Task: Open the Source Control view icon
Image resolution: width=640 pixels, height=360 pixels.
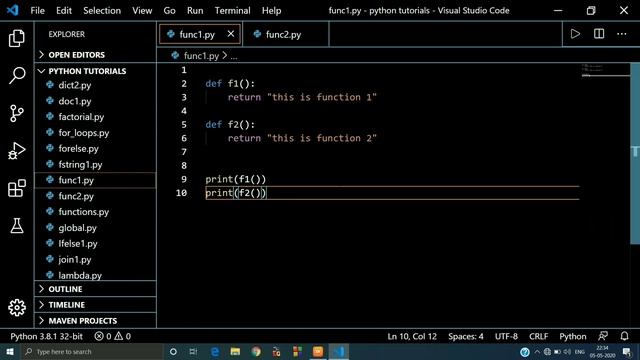Action: coord(17,113)
